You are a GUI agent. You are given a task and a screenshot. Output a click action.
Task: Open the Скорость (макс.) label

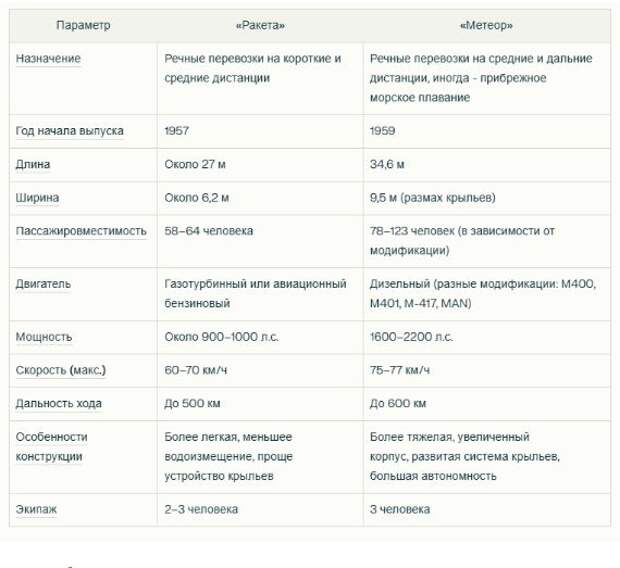click(61, 370)
